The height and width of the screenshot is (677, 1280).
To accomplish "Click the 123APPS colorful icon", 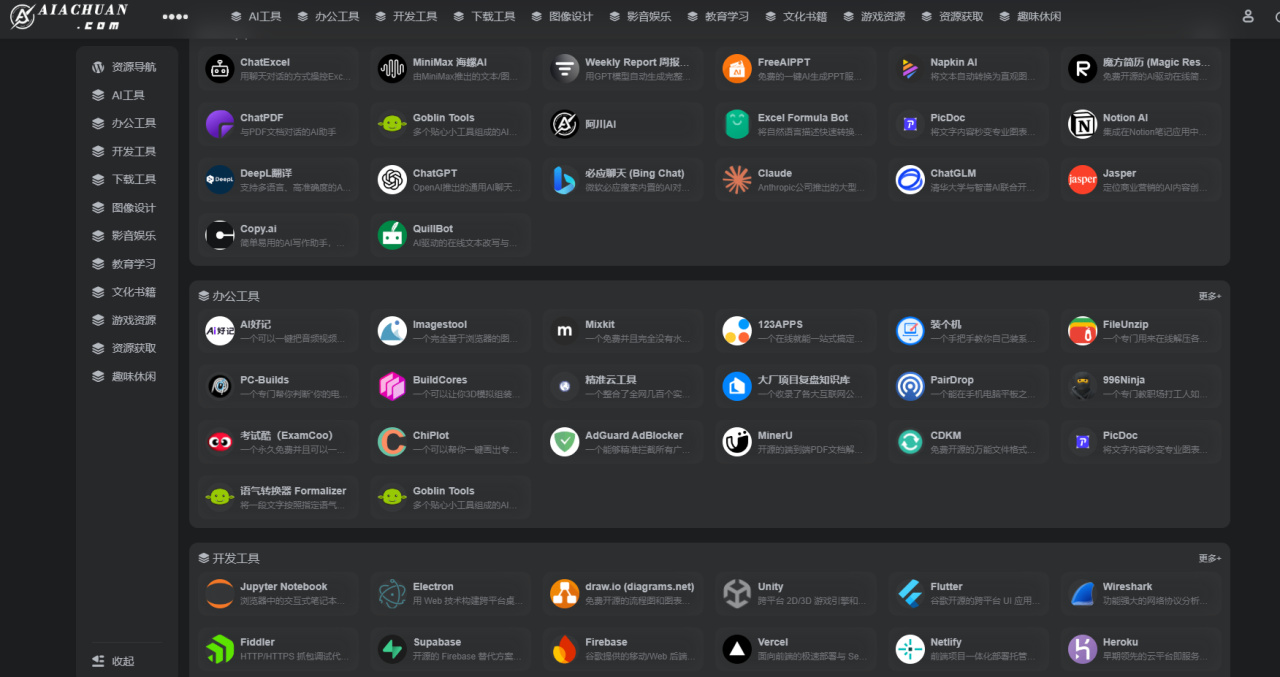I will pyautogui.click(x=737, y=330).
